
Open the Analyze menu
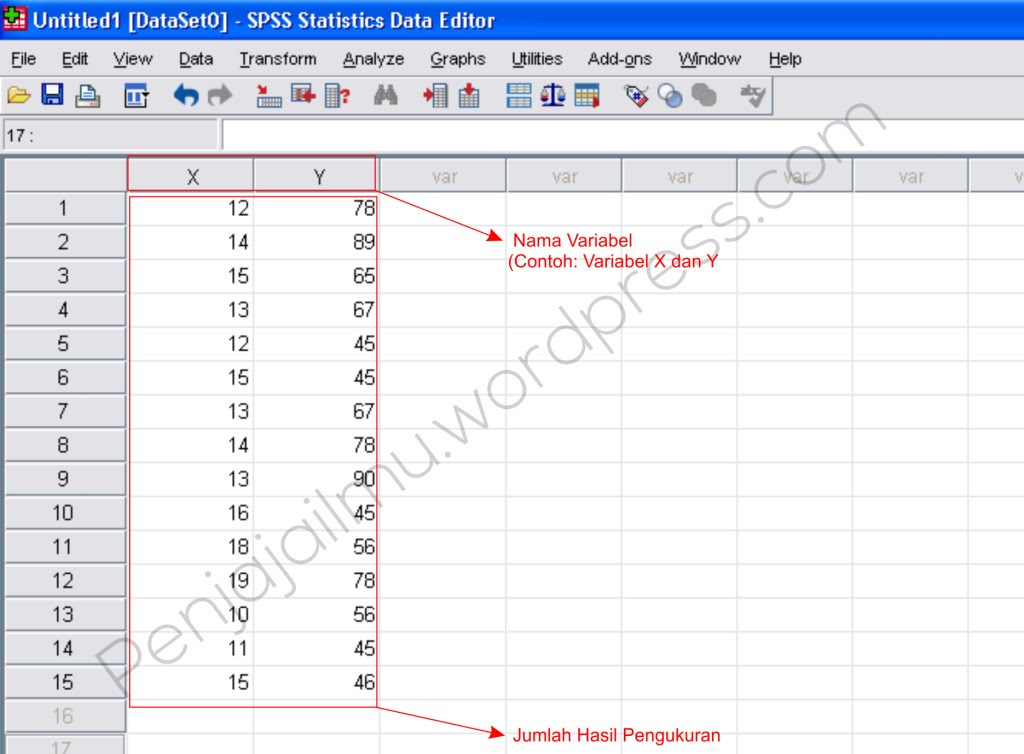374,59
